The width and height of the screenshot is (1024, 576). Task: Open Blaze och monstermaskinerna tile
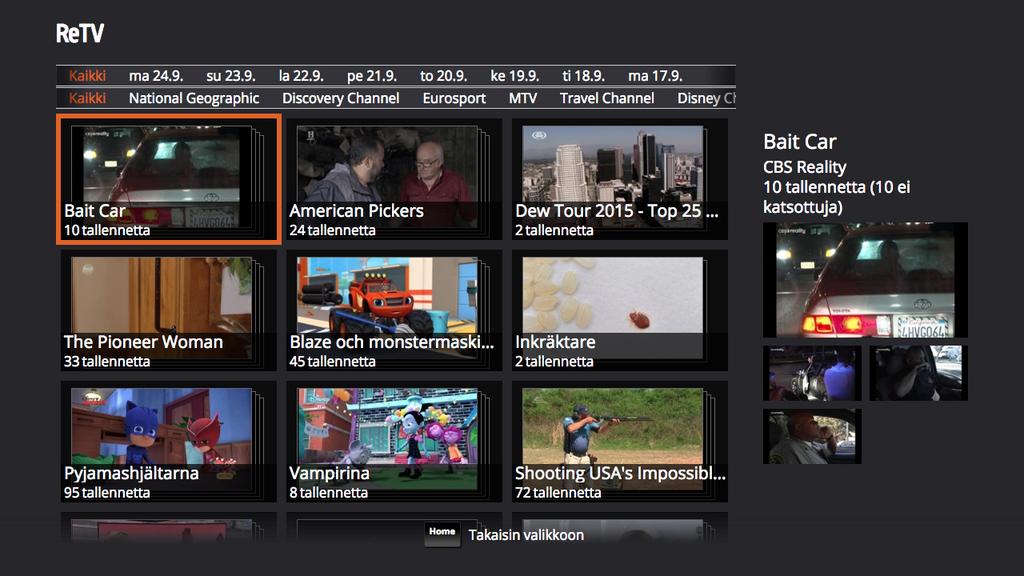[394, 310]
